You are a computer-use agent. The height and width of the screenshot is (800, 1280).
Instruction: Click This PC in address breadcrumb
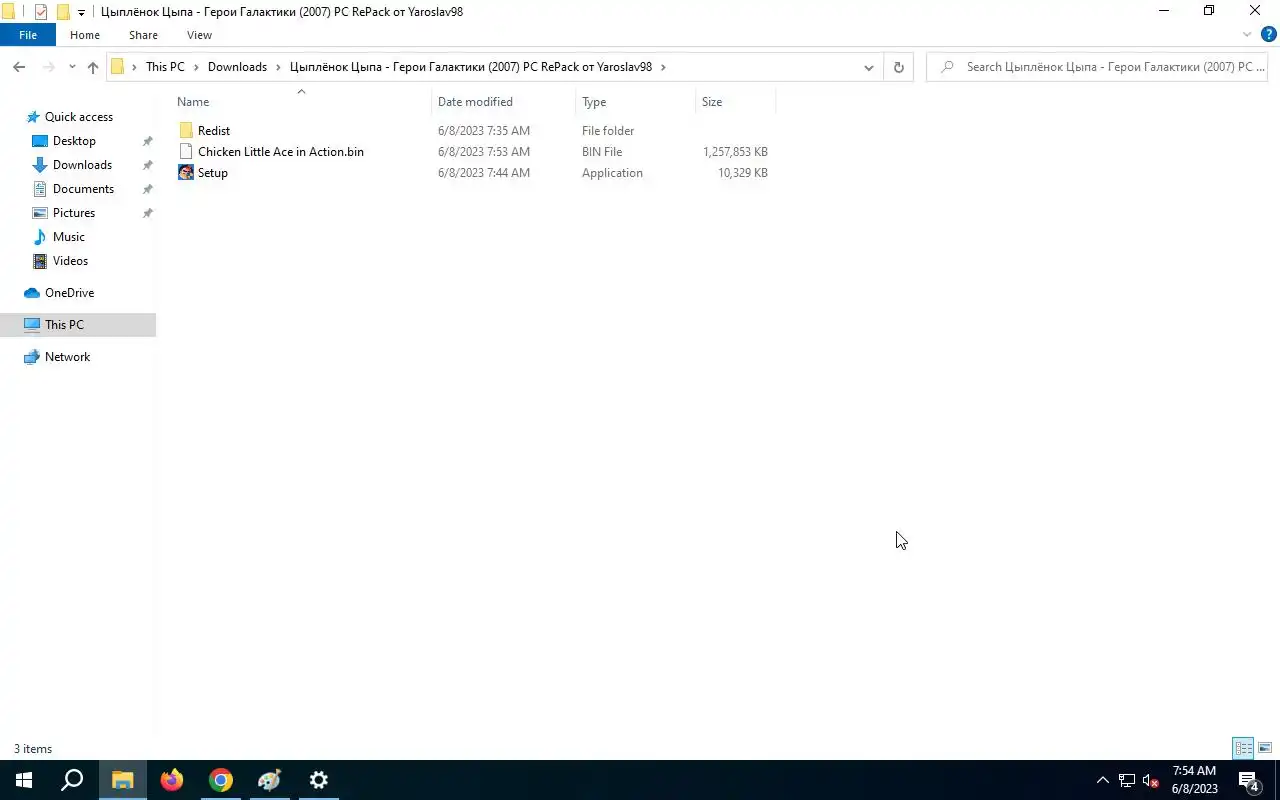pos(165,67)
